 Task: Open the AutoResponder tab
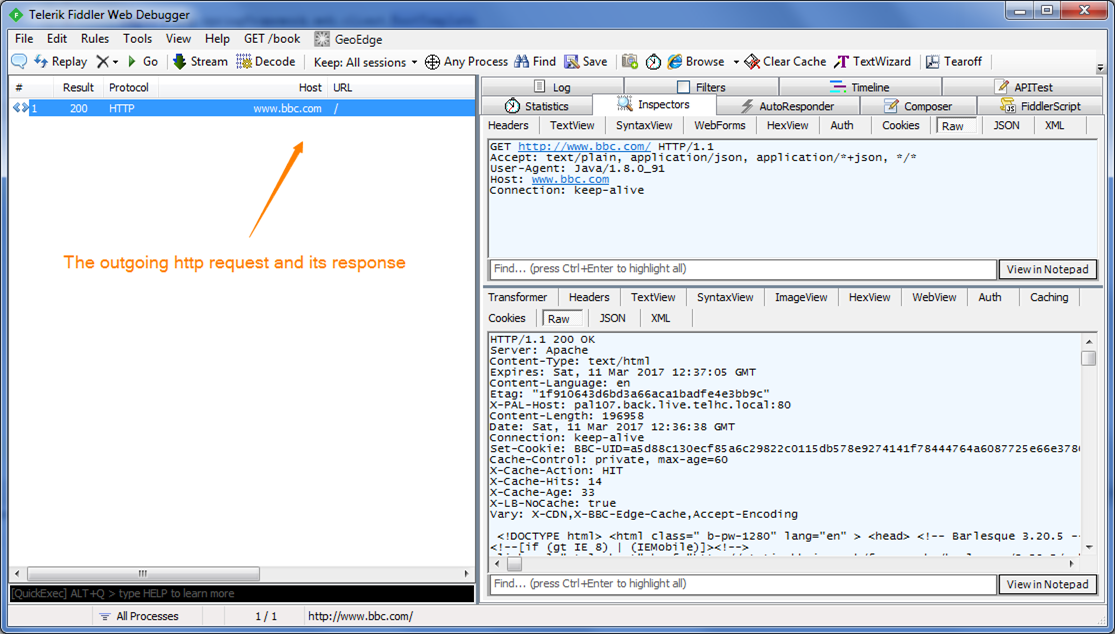[788, 106]
